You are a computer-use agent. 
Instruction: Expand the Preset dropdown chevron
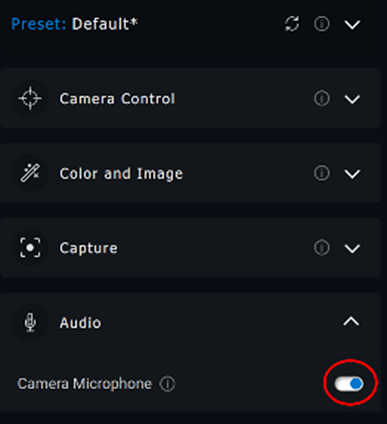click(x=352, y=25)
